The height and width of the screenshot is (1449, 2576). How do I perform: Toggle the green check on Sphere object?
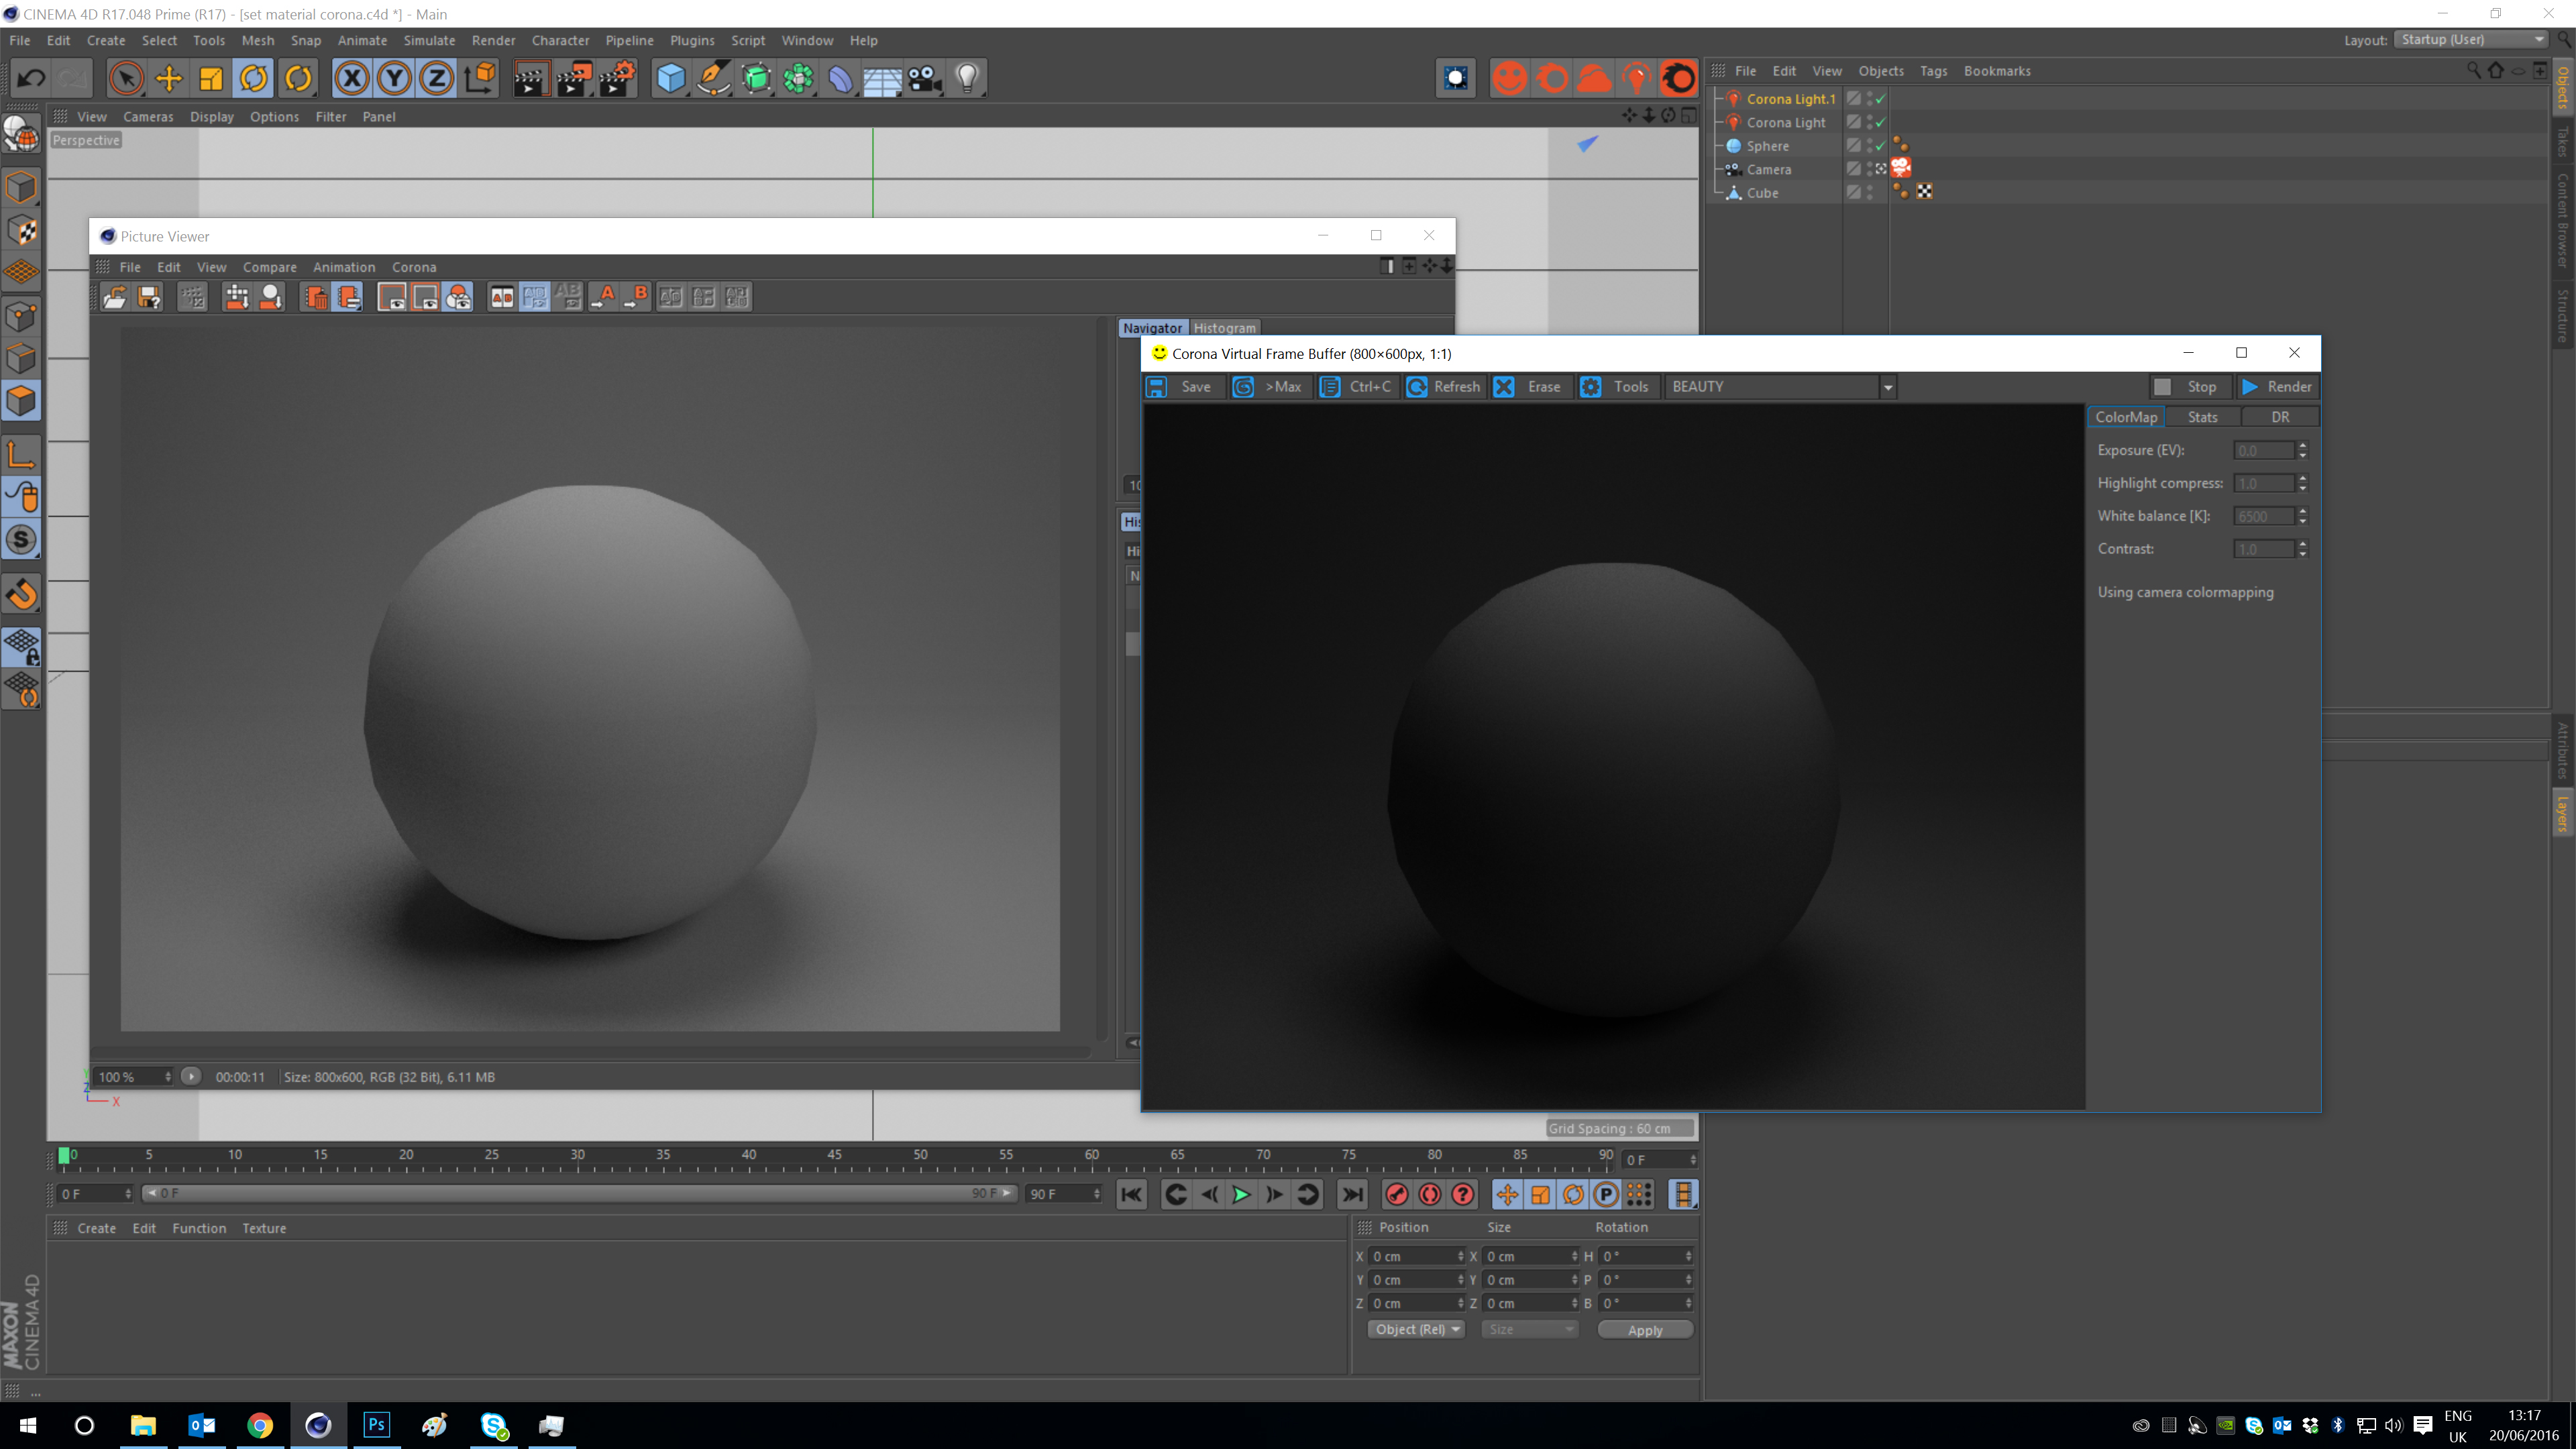(1881, 146)
